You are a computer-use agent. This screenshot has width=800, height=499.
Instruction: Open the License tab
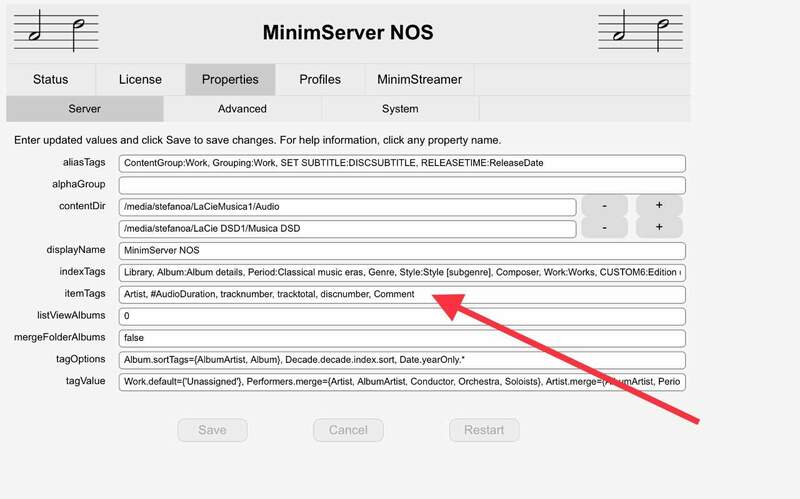coord(140,79)
